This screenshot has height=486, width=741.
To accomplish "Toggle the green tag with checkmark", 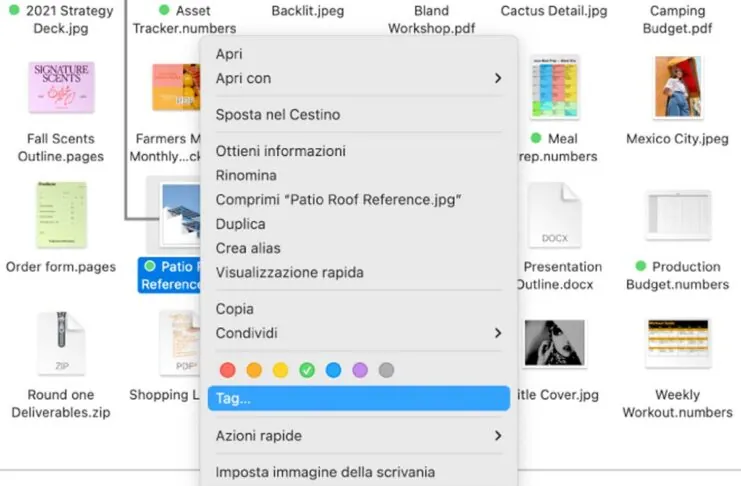I will pyautogui.click(x=307, y=370).
